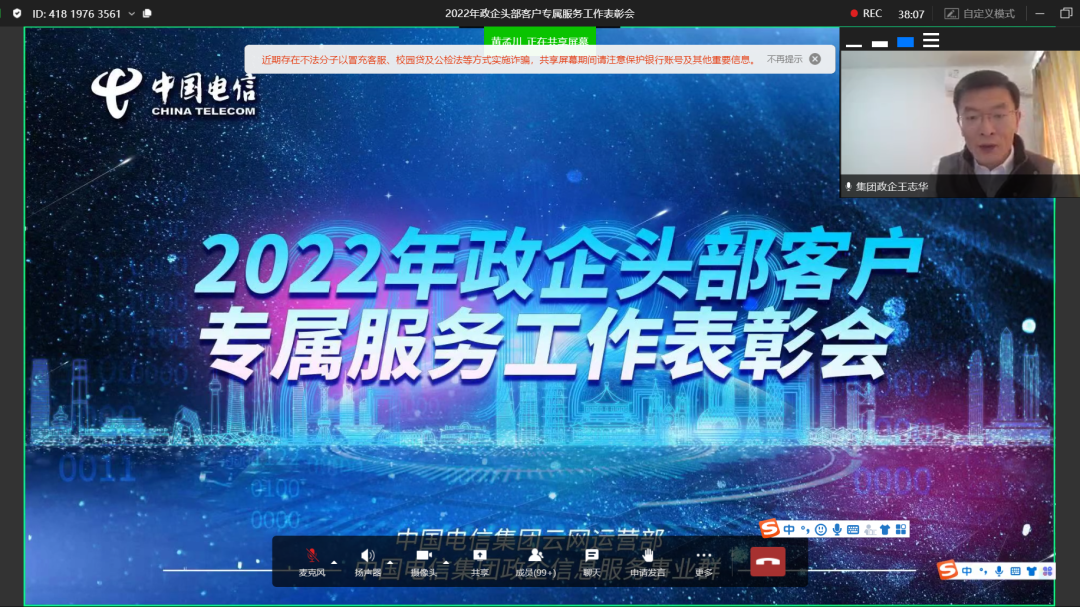Open the members list 成员(99+)
This screenshot has height=607, width=1080.
click(535, 562)
